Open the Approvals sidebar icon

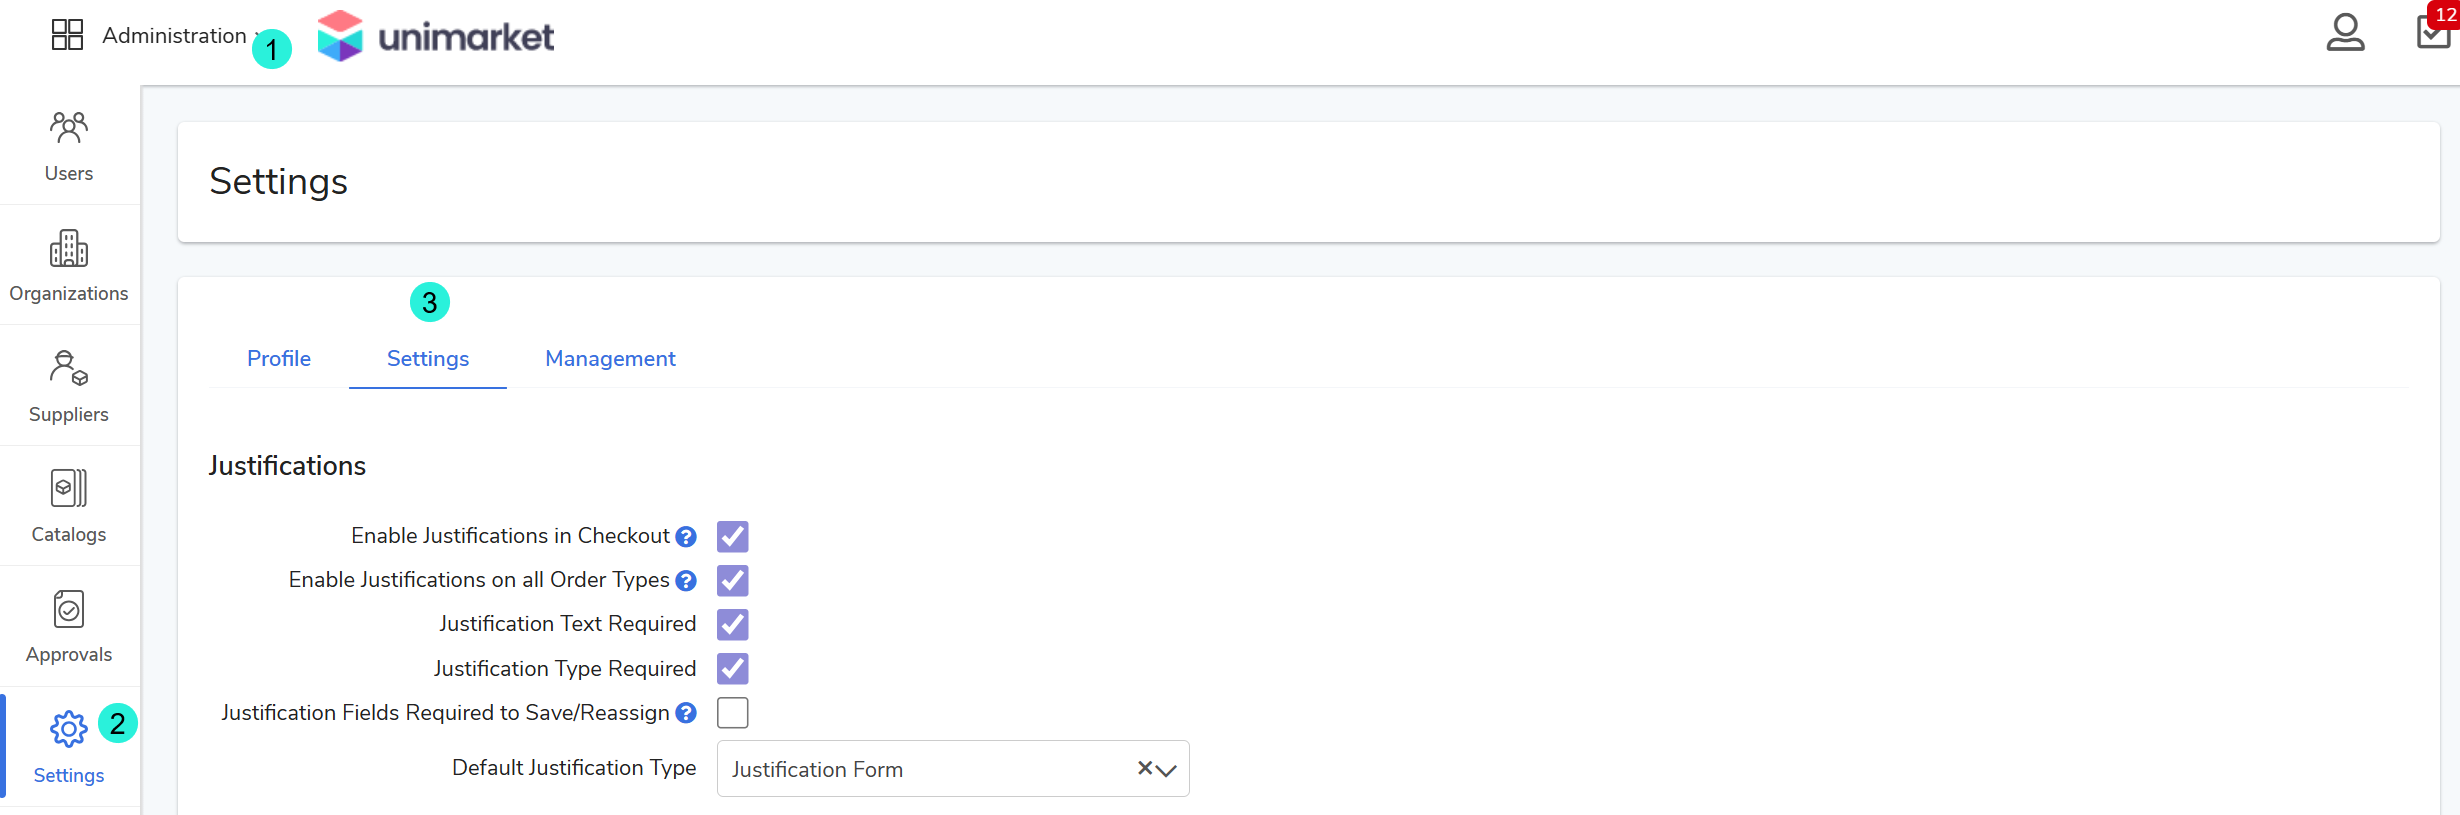(68, 609)
